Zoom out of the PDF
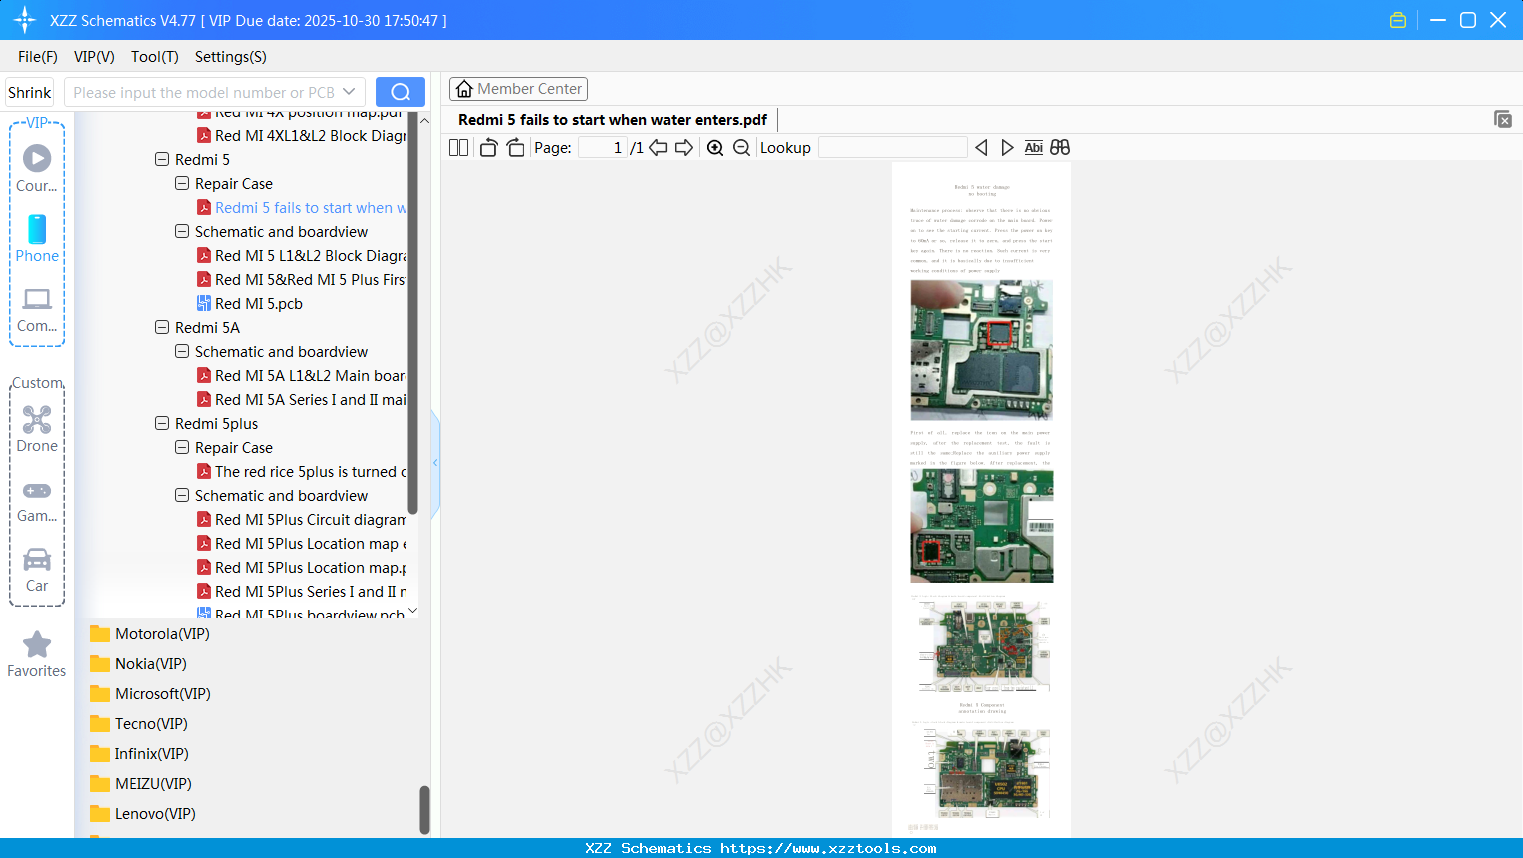This screenshot has width=1523, height=858. (741, 148)
